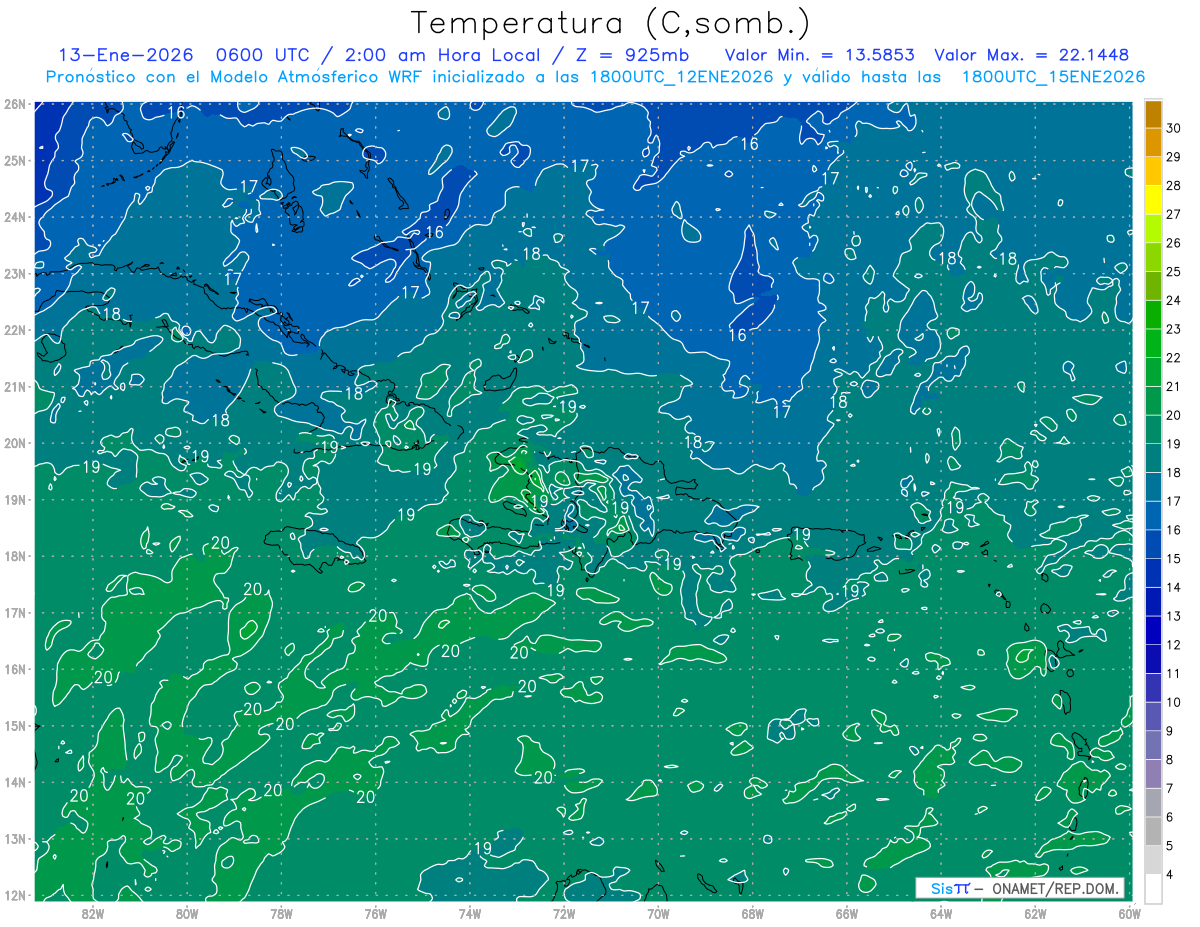Click the 13N latitude axis label
Viewport: 1200px width, 927px height.
tap(14, 838)
